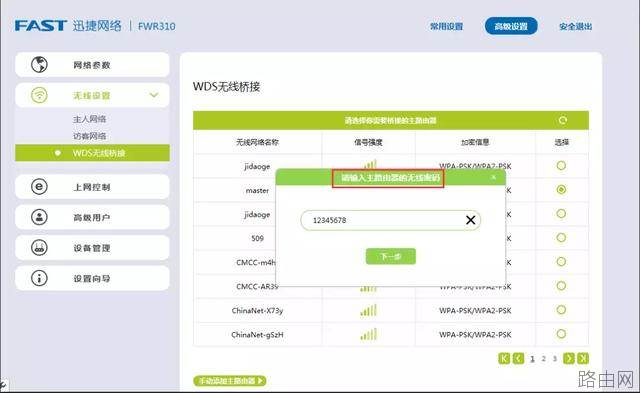Select the ChinaNet-X73y radio button
This screenshot has width=640, height=393.
click(x=561, y=310)
